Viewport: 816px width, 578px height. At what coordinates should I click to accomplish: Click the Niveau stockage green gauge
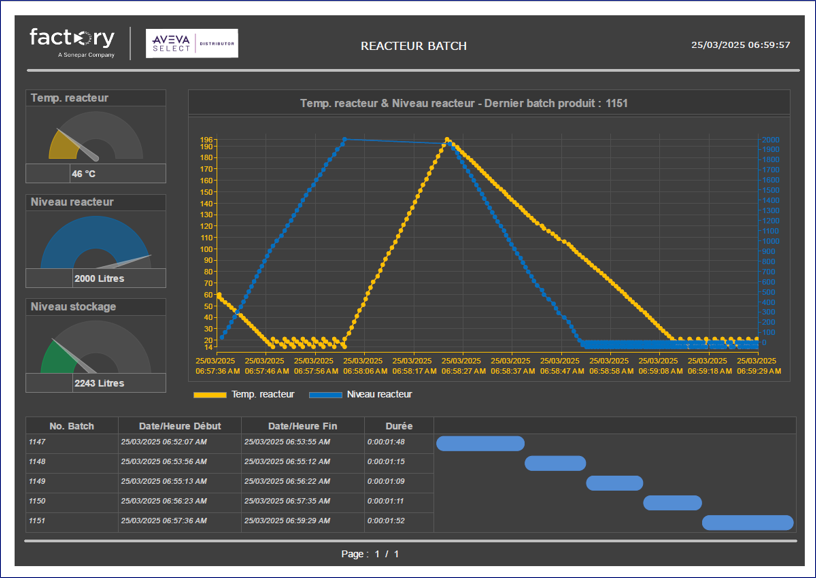[x=96, y=348]
